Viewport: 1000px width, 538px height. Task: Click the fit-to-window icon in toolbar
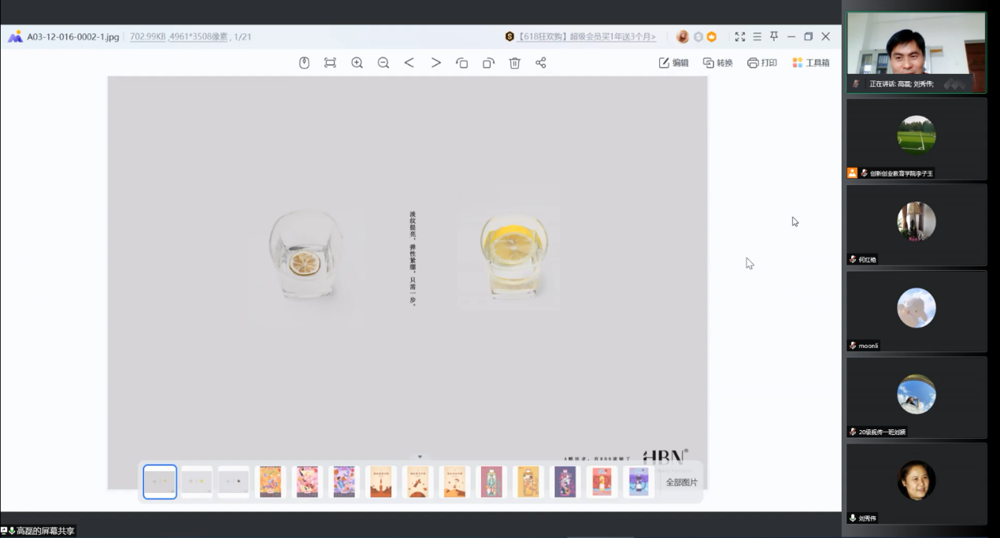(330, 63)
